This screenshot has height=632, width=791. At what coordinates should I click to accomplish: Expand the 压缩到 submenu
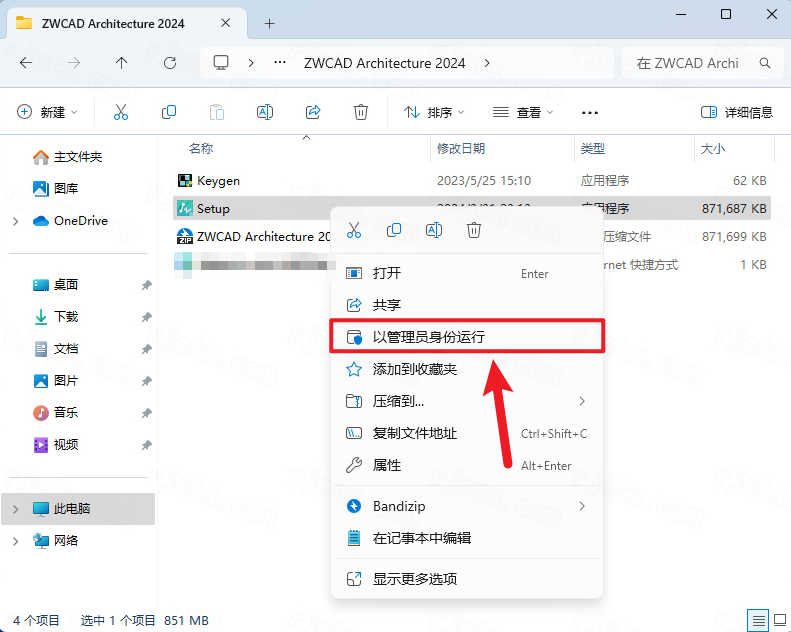click(467, 401)
